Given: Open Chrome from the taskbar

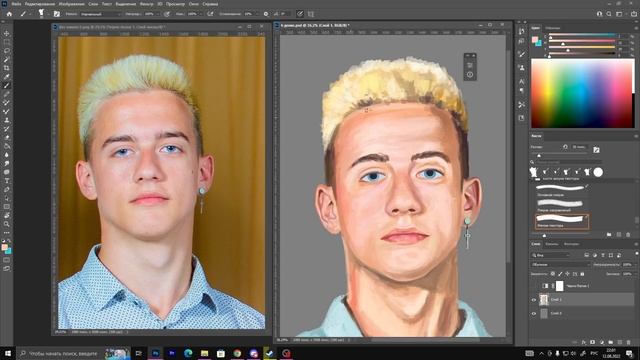Looking at the screenshot, I should (237, 353).
